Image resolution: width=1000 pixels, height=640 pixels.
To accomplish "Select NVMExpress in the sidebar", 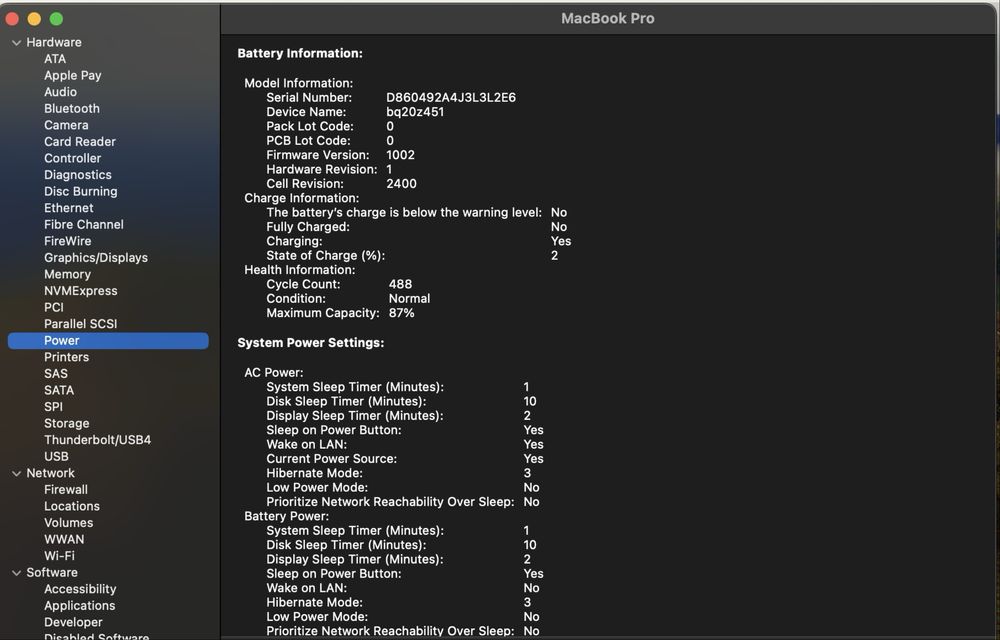I will point(80,291).
